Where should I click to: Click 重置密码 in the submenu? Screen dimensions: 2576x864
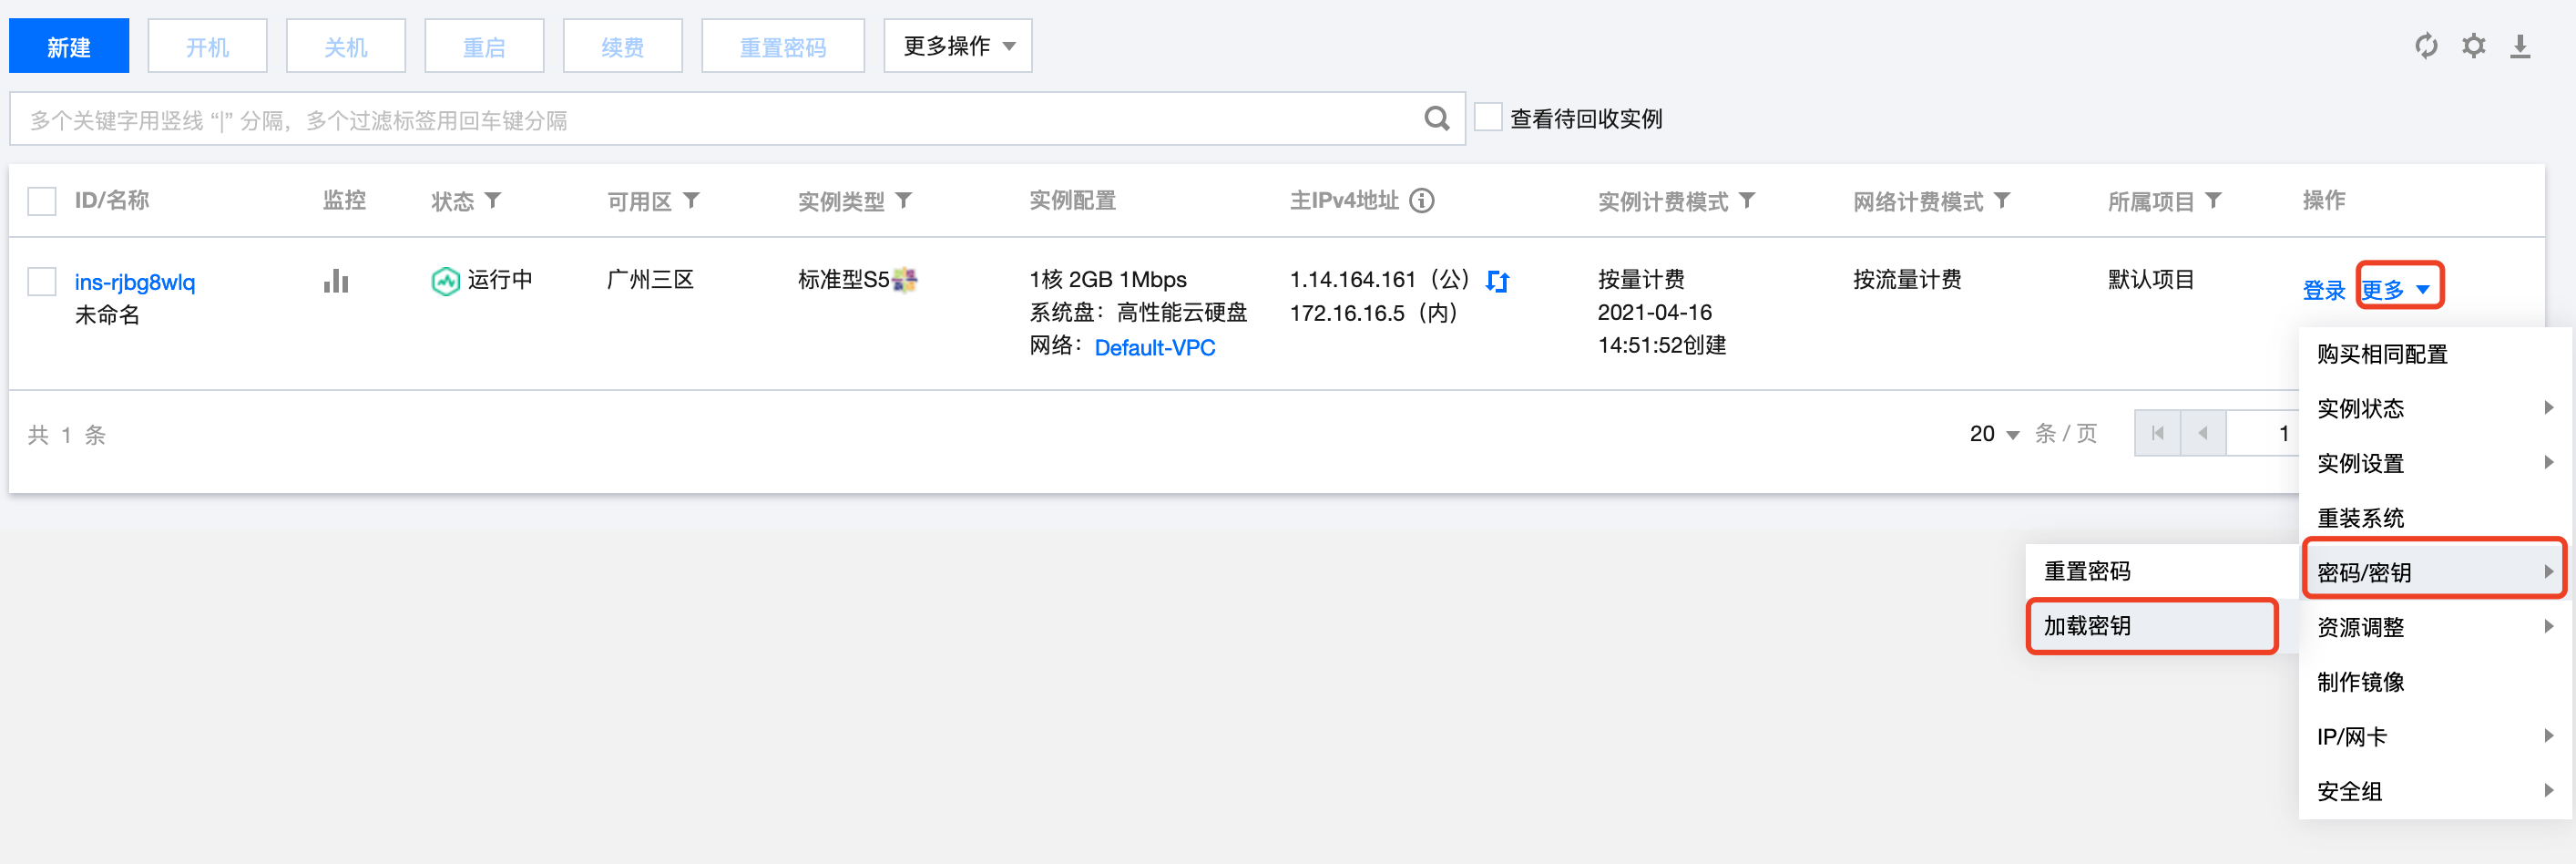click(2161, 571)
